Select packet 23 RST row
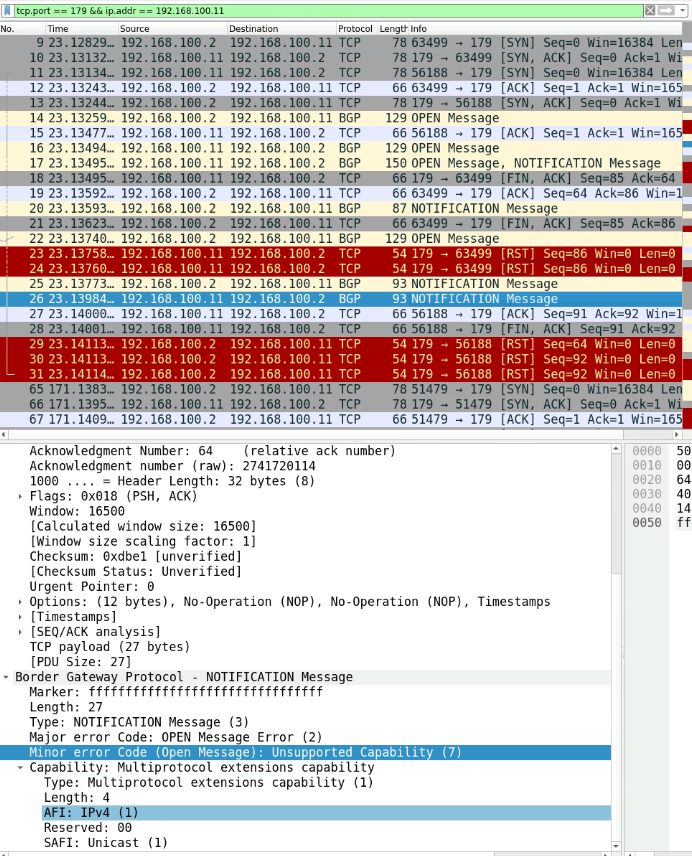This screenshot has width=692, height=856. coord(341,254)
